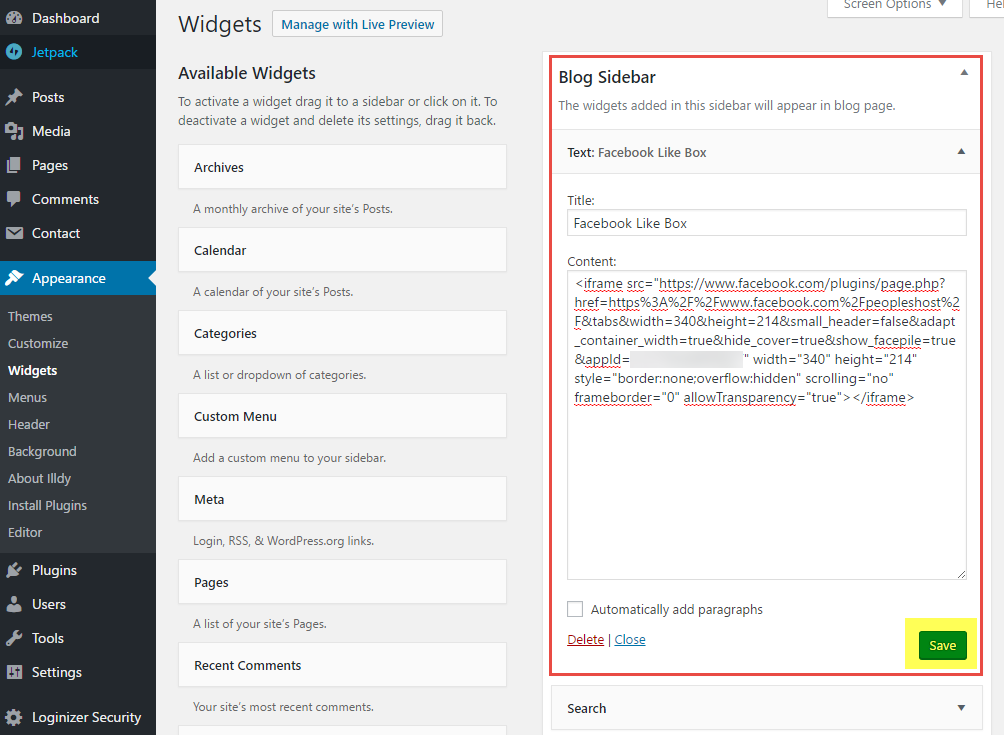Collapse the Blog Sidebar panel arrow
The image size is (1004, 735).
tap(964, 73)
